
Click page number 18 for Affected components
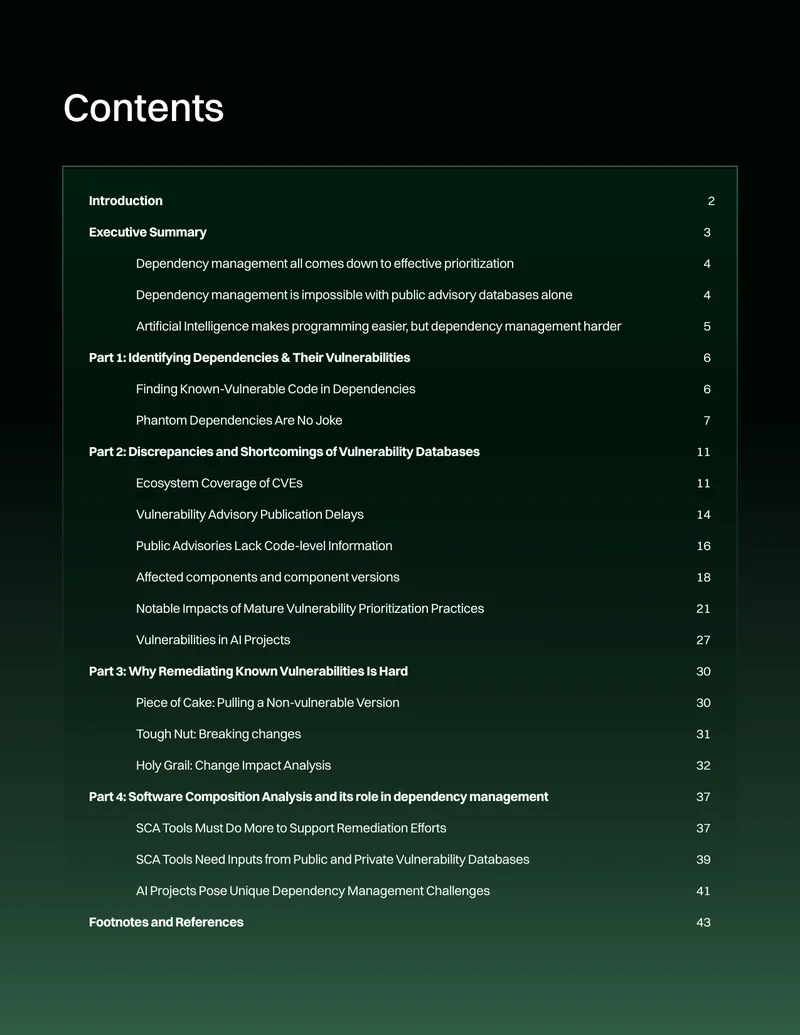pyautogui.click(x=704, y=577)
